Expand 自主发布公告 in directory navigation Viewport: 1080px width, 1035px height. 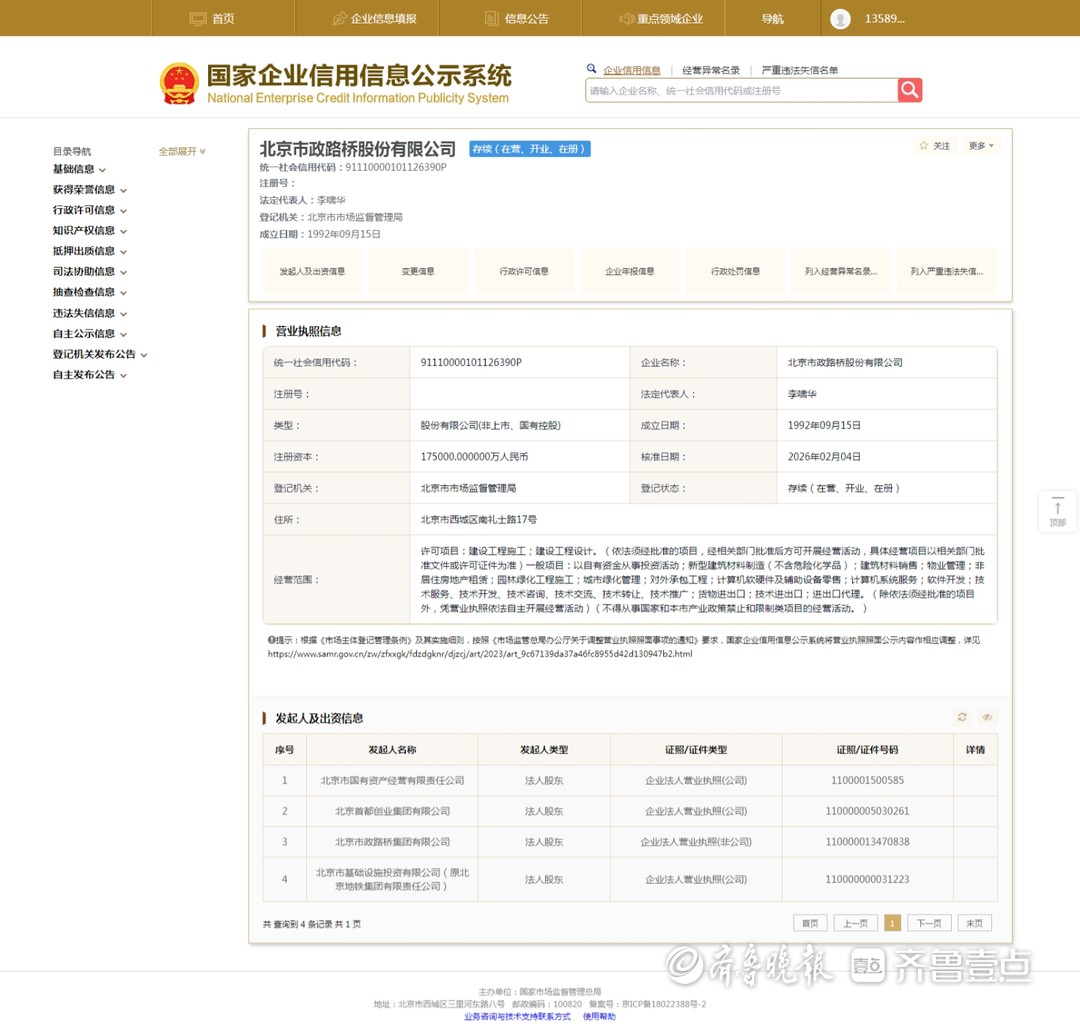coord(90,375)
